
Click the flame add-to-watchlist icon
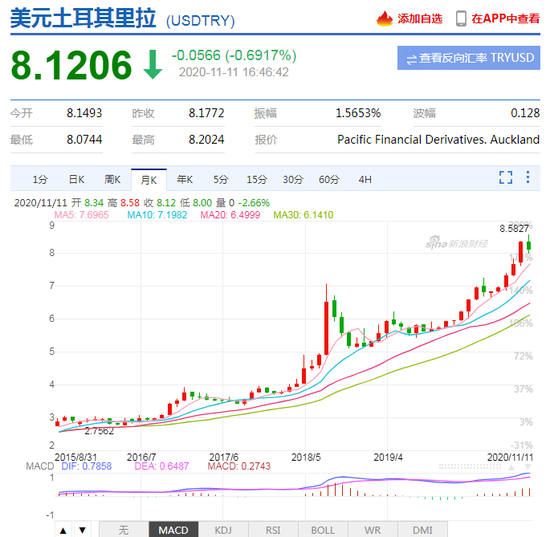pyautogui.click(x=384, y=19)
